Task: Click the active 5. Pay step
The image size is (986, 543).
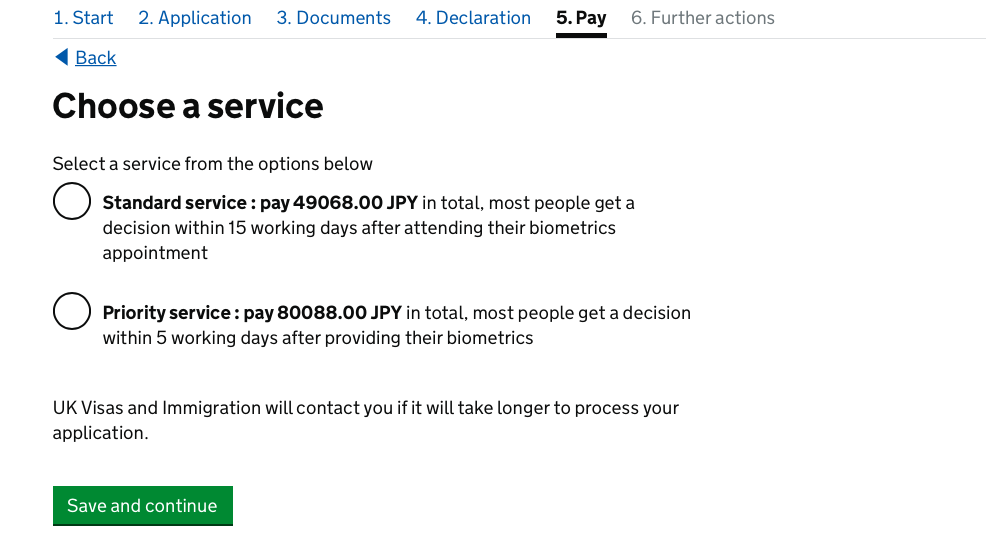Action: click(x=581, y=18)
